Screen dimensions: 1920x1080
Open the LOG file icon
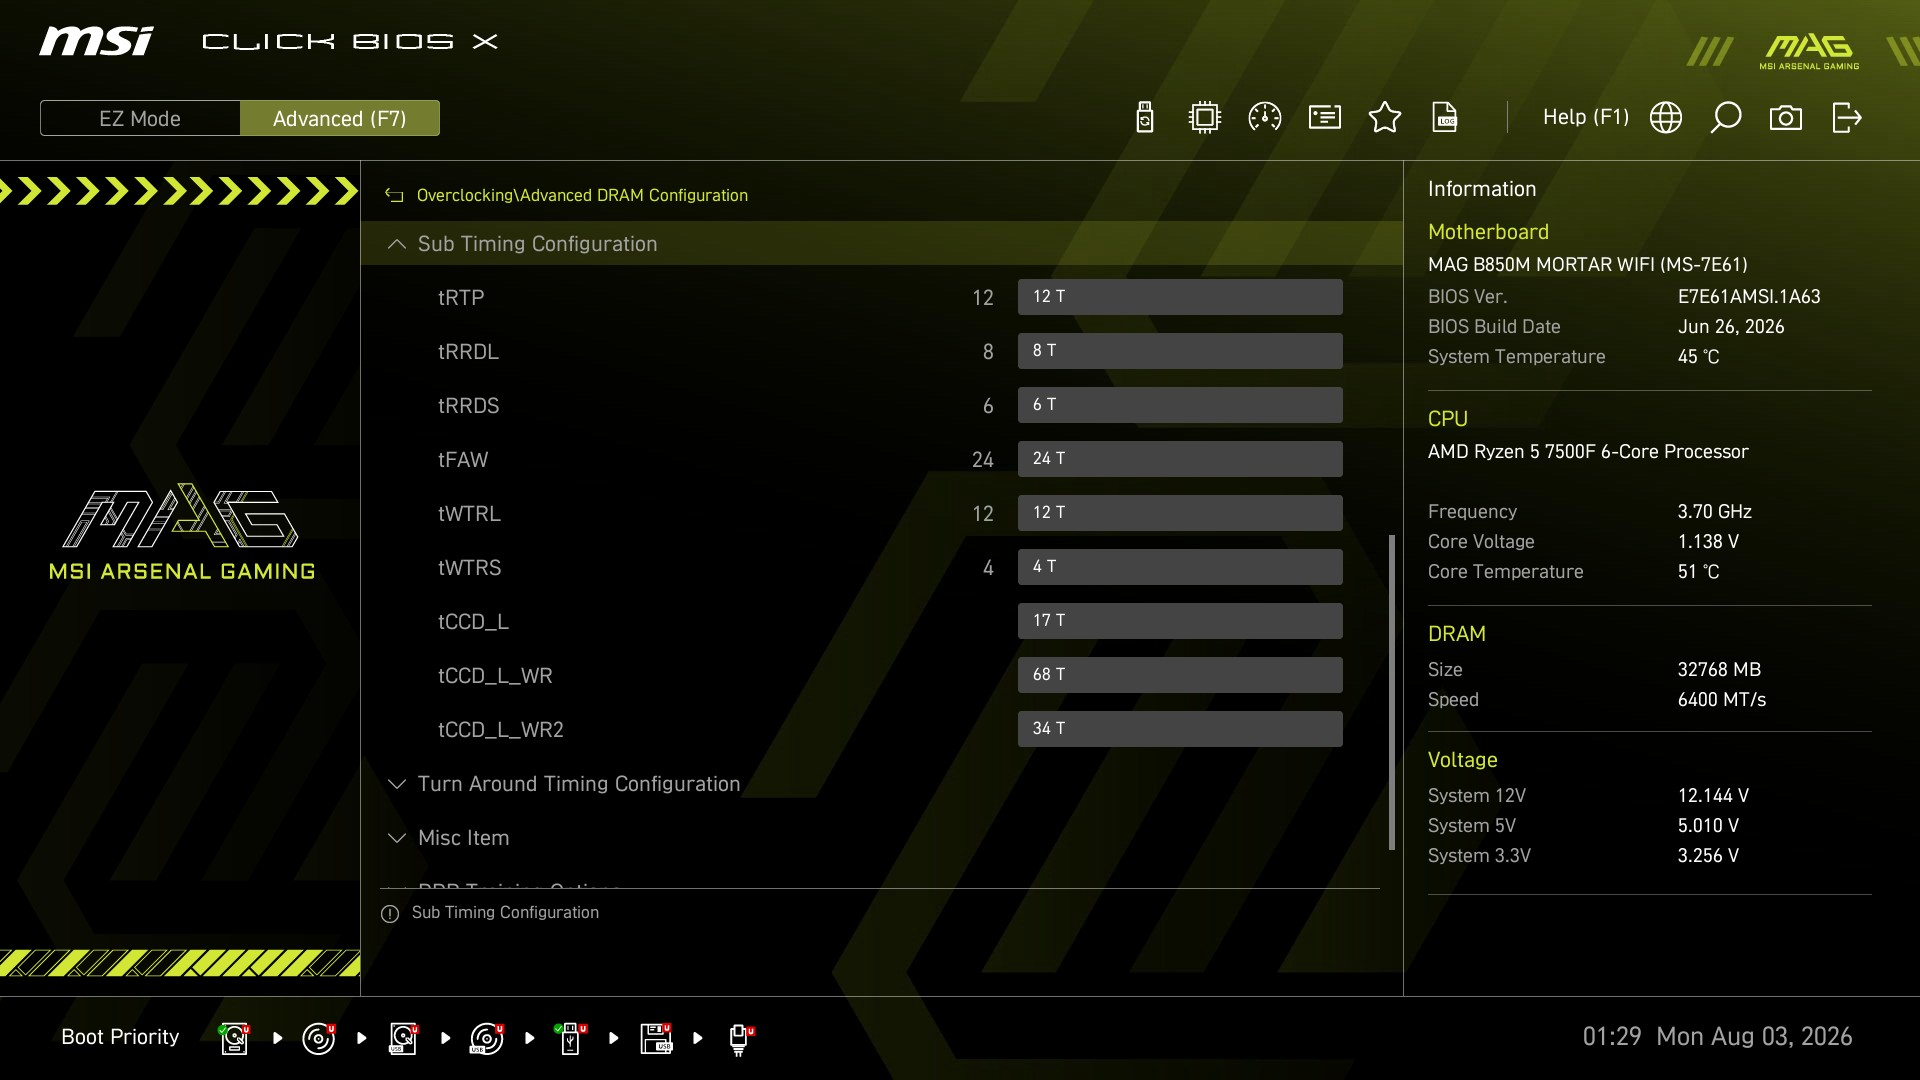1445,118
